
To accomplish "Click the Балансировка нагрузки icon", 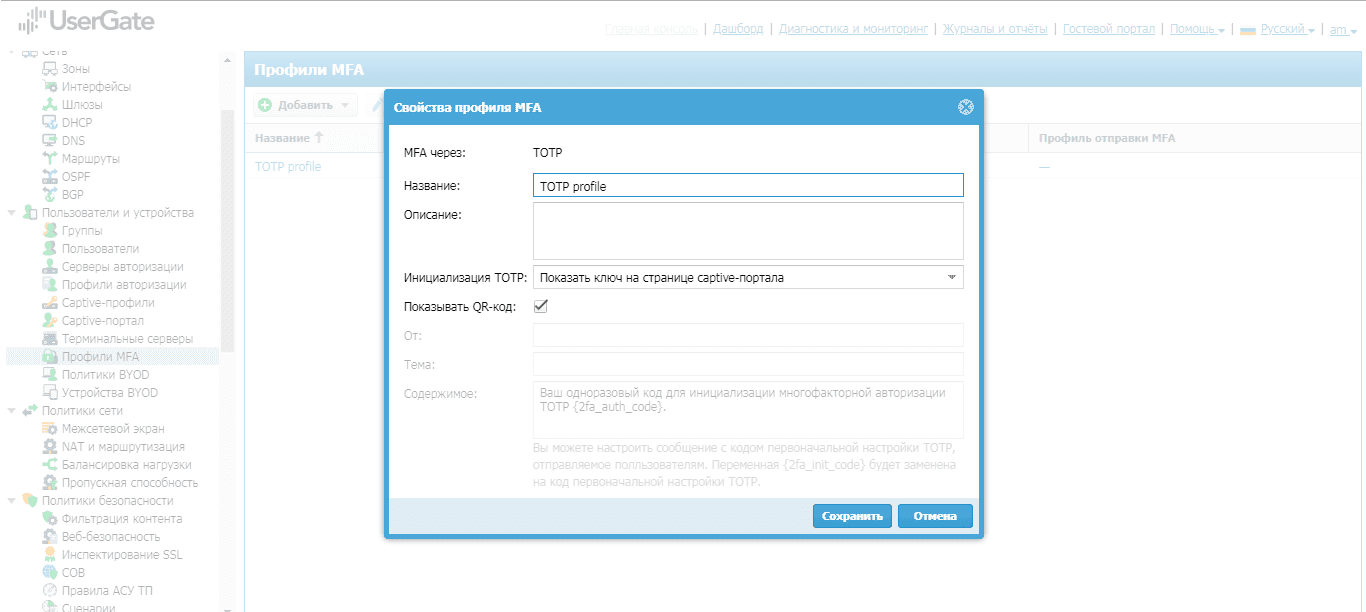I will click(x=50, y=465).
